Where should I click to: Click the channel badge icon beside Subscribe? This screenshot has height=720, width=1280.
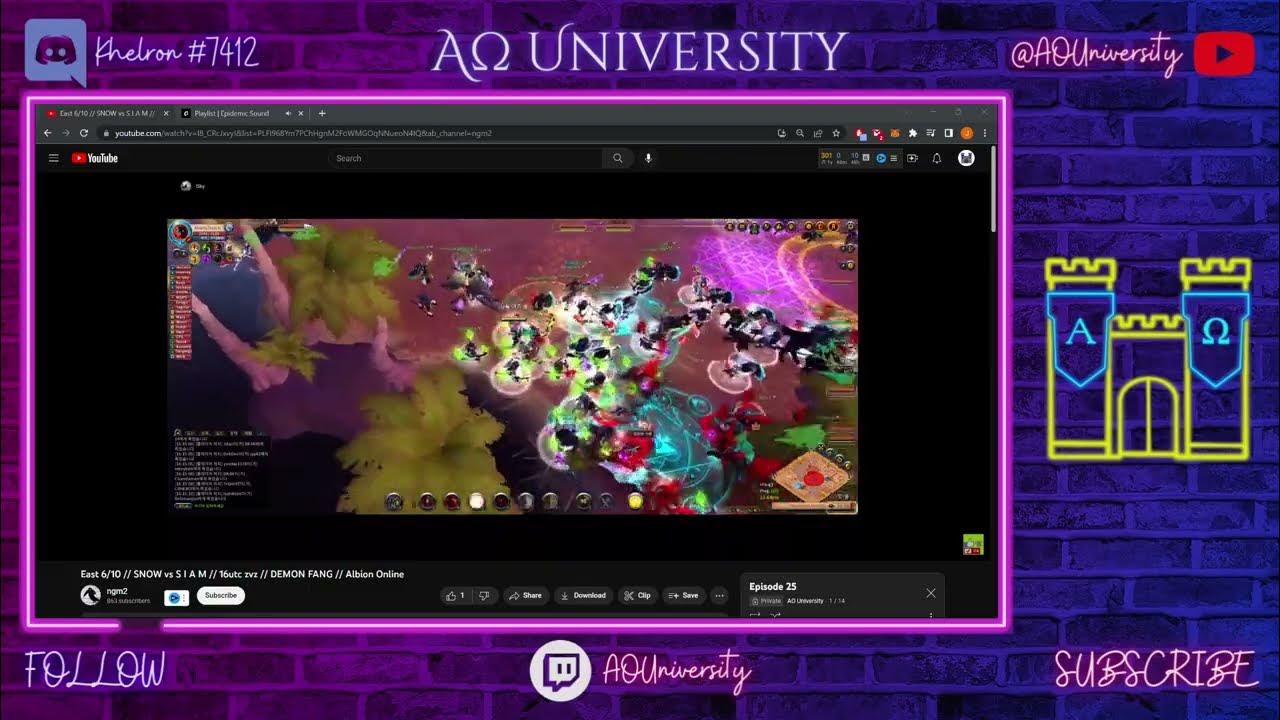pyautogui.click(x=176, y=597)
